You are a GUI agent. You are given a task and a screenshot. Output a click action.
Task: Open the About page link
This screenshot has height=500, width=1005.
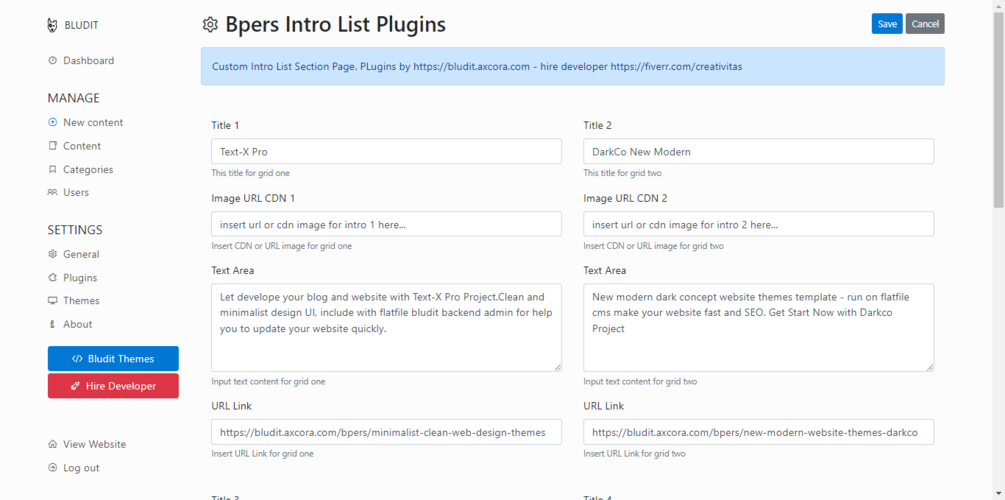pos(77,325)
